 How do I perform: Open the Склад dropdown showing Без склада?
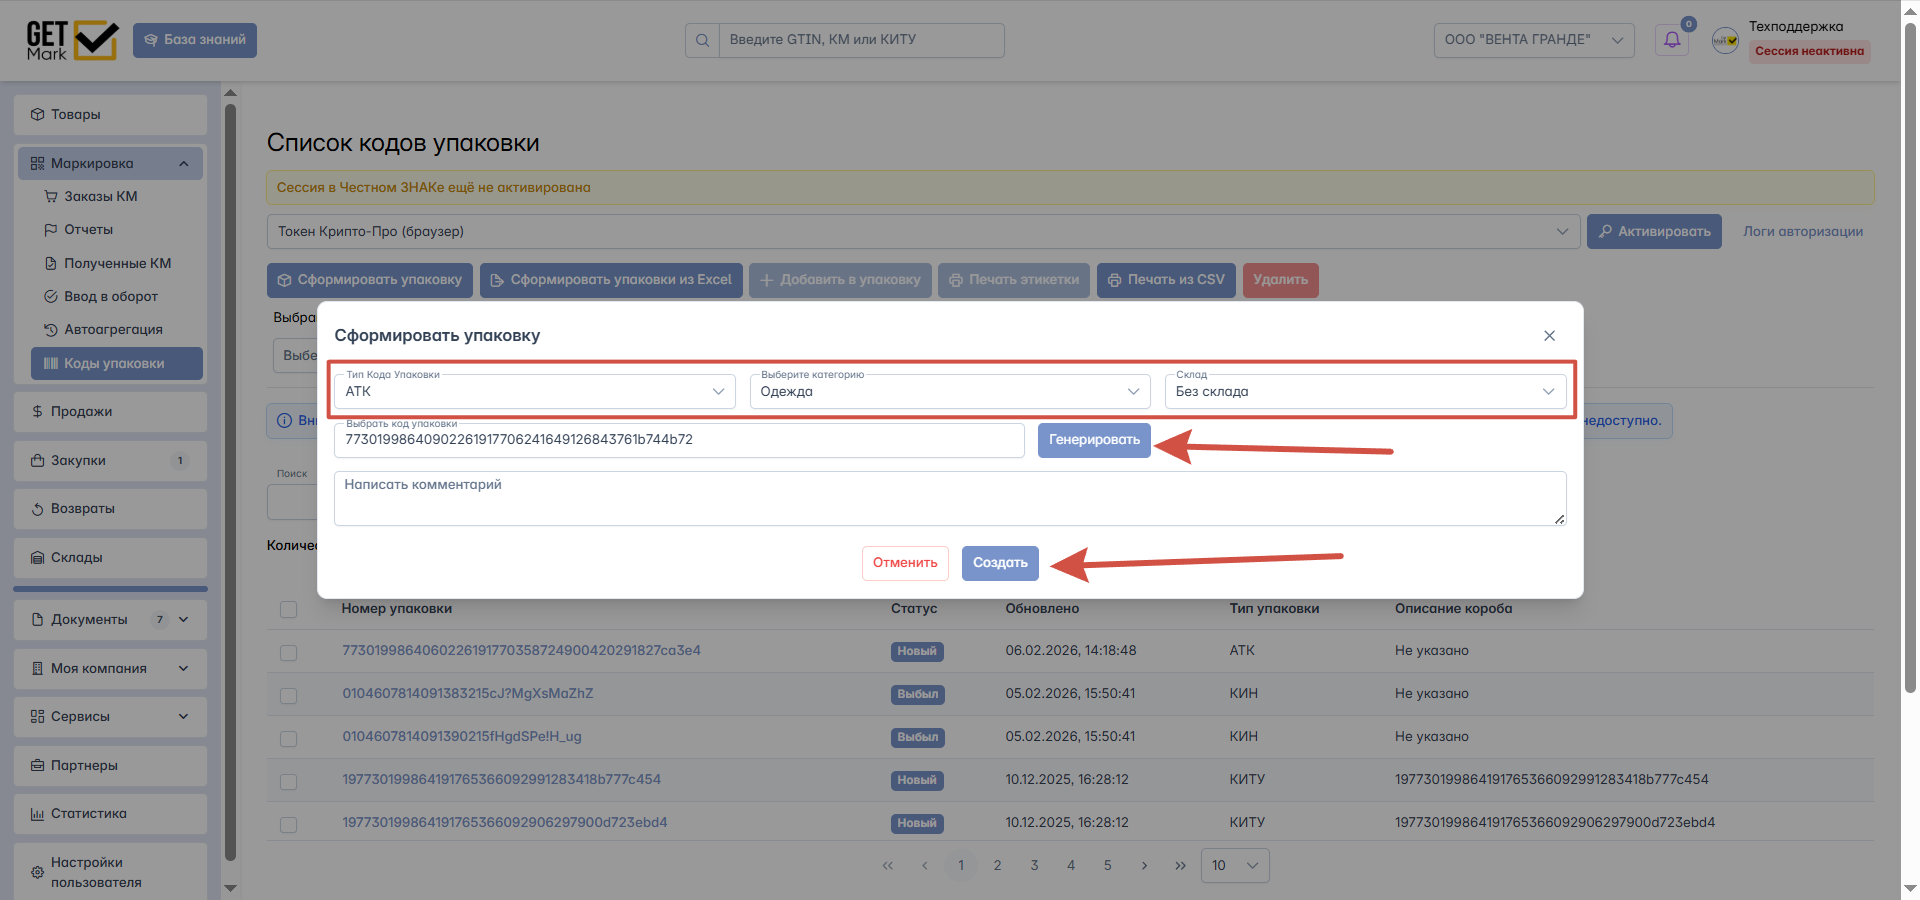tap(1365, 392)
